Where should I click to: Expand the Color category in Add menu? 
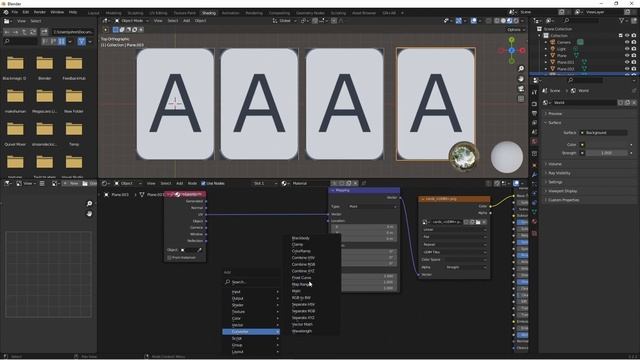tap(251, 318)
